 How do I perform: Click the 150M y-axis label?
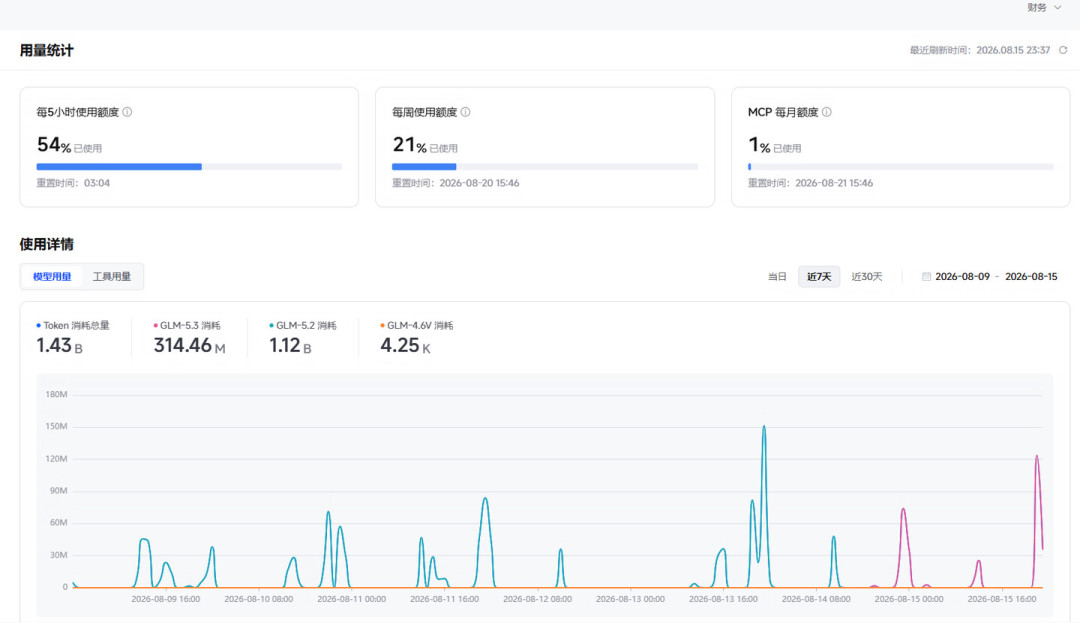coord(56,427)
